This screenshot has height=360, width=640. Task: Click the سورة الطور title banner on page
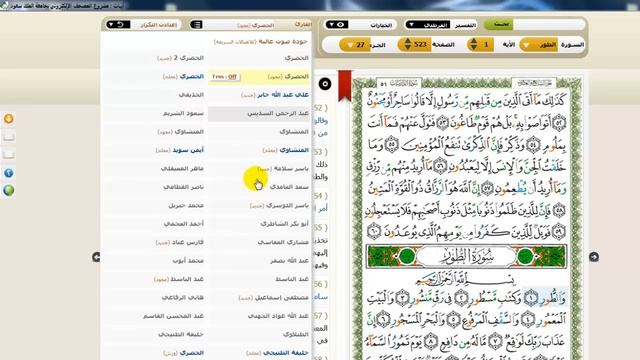click(467, 256)
